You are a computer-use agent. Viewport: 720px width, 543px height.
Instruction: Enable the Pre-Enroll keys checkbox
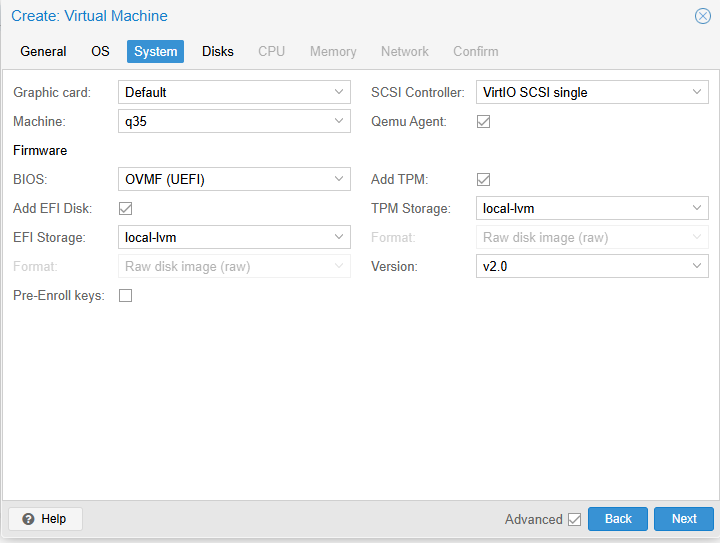pyautogui.click(x=126, y=296)
